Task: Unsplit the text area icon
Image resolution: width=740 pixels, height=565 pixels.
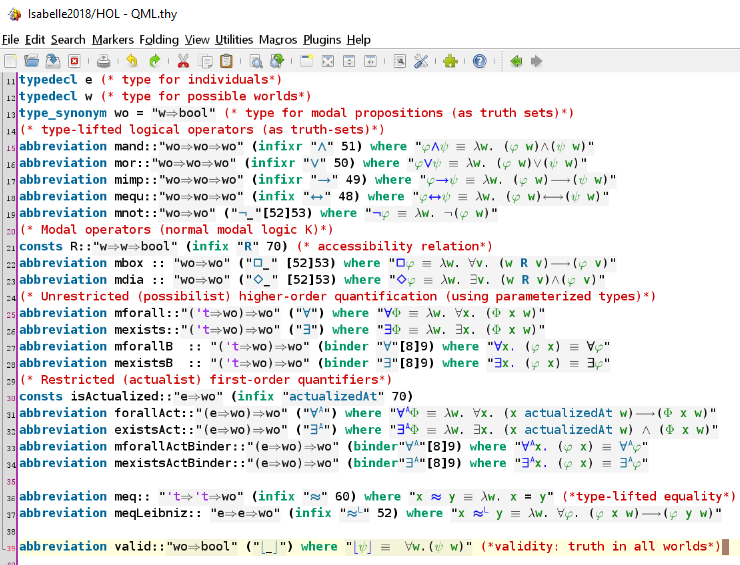Action: pyautogui.click(x=328, y=61)
